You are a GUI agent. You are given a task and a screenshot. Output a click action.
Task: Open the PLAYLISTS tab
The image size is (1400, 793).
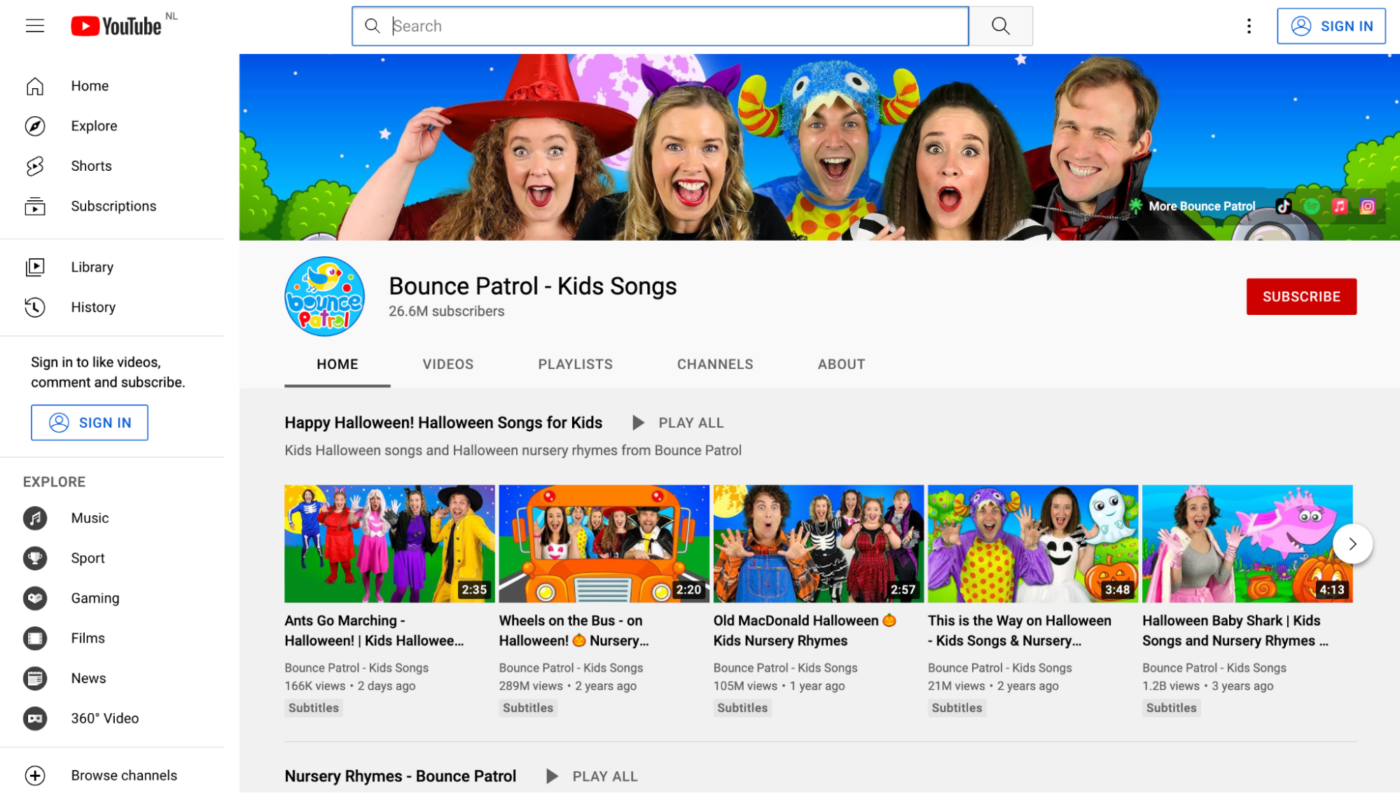coord(575,364)
